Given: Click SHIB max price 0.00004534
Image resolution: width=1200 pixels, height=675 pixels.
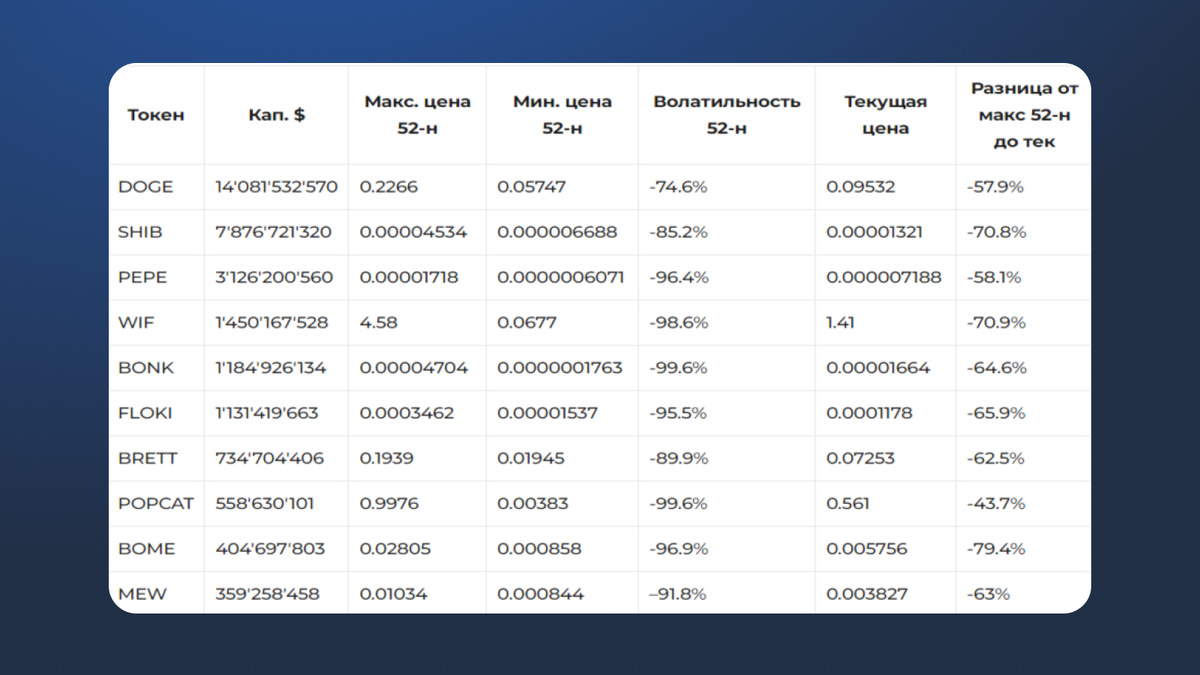Looking at the screenshot, I should point(413,232).
